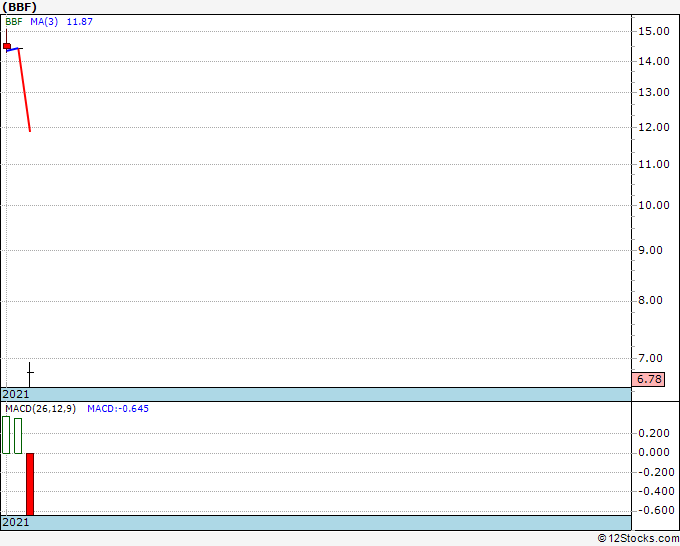680x546 pixels.
Task: Open the 12Stocks.com copyright link
Action: [x=638, y=539]
